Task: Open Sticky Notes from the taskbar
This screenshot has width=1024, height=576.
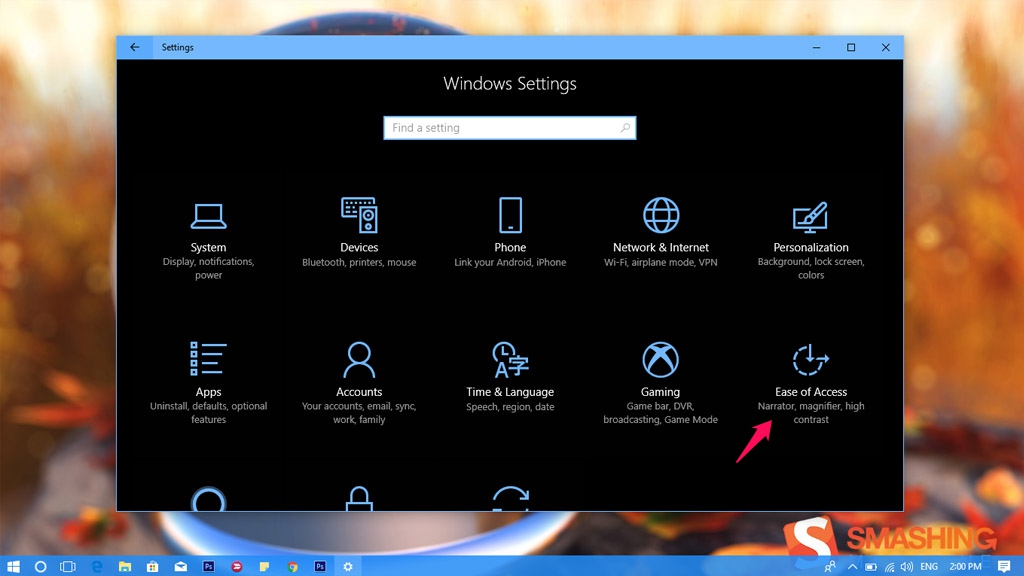Action: pos(264,566)
